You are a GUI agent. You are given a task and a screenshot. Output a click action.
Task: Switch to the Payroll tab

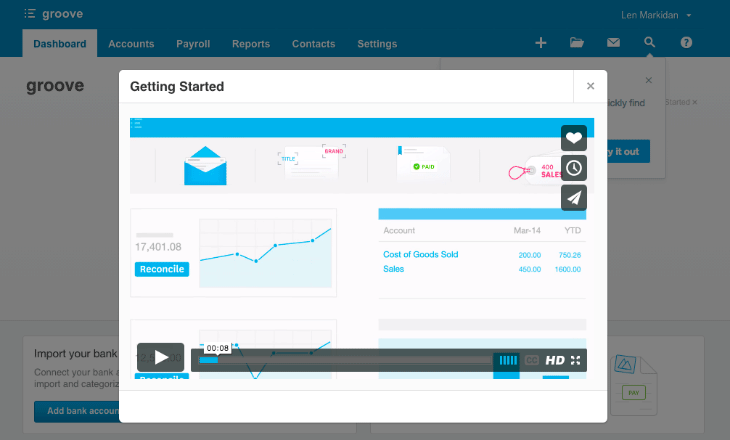193,44
